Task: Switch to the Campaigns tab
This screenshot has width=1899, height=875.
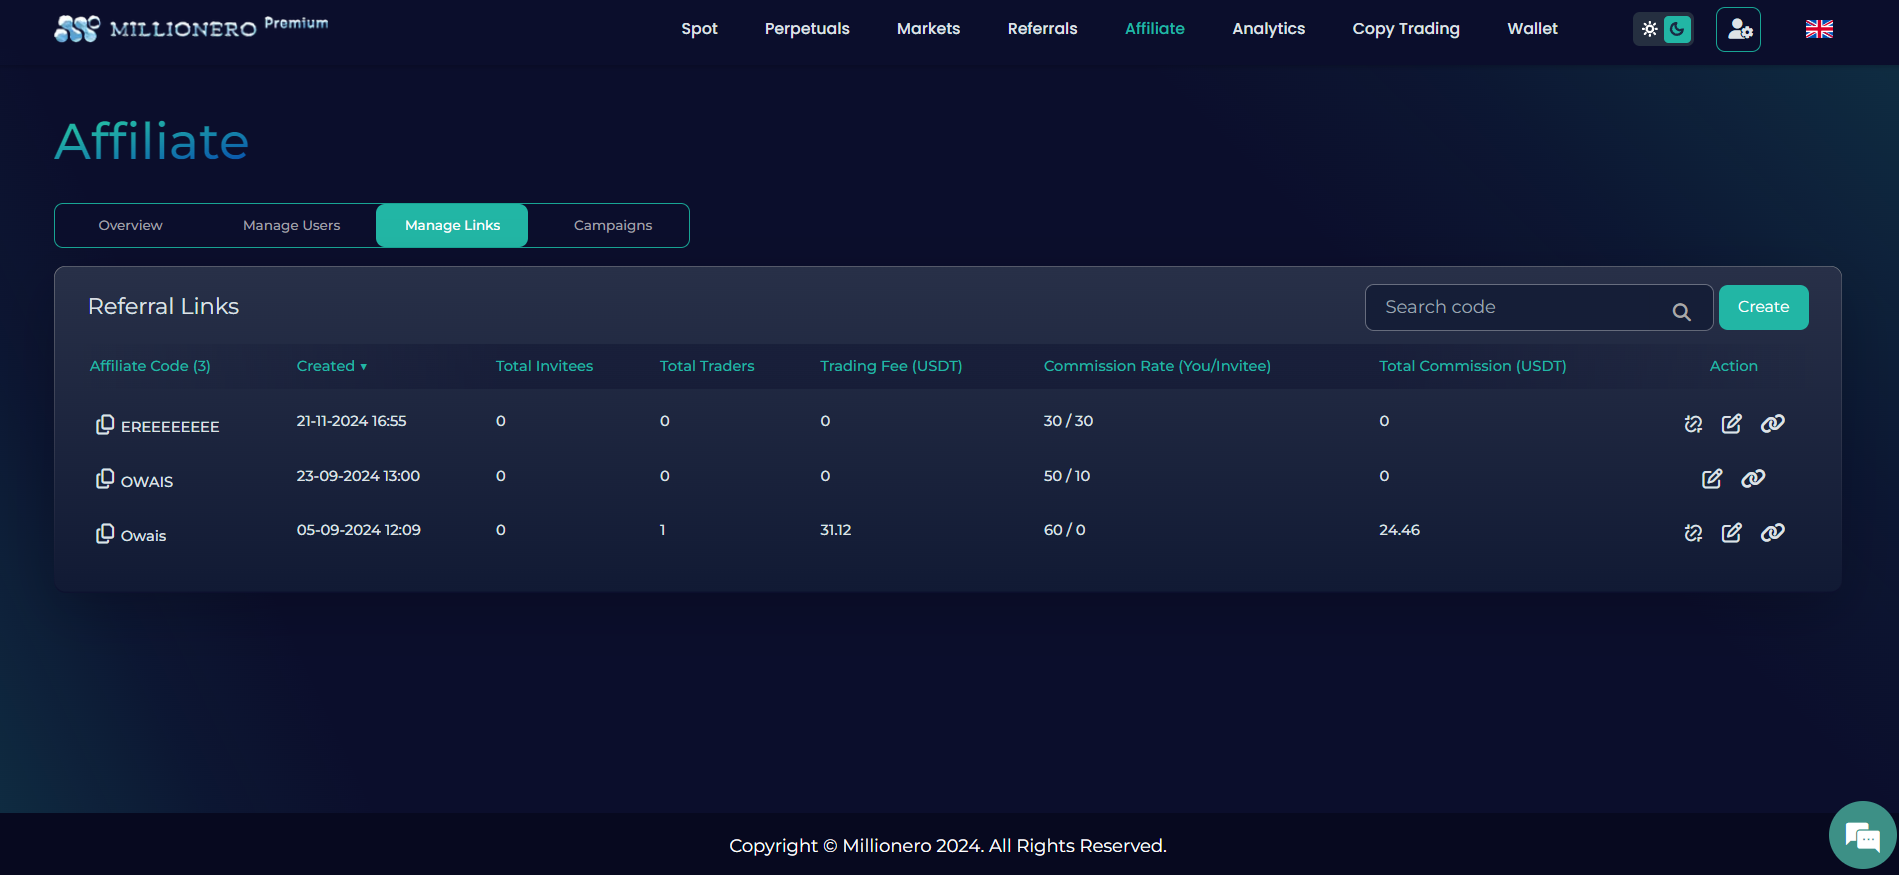Action: point(612,226)
